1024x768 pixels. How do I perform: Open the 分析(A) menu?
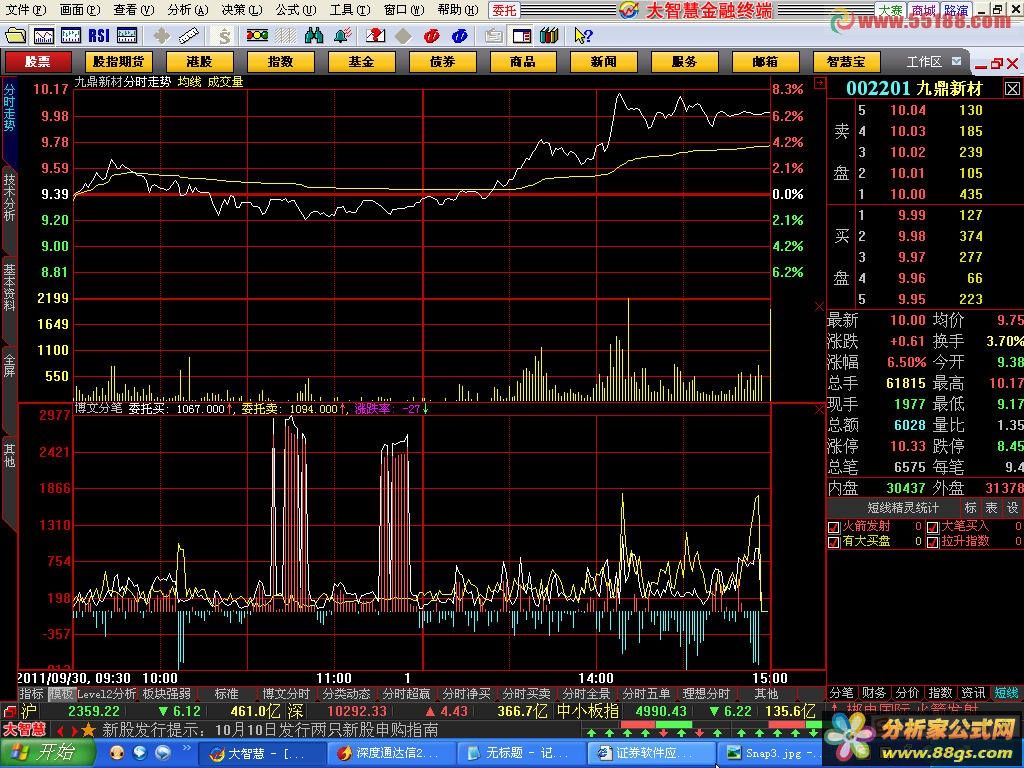188,10
